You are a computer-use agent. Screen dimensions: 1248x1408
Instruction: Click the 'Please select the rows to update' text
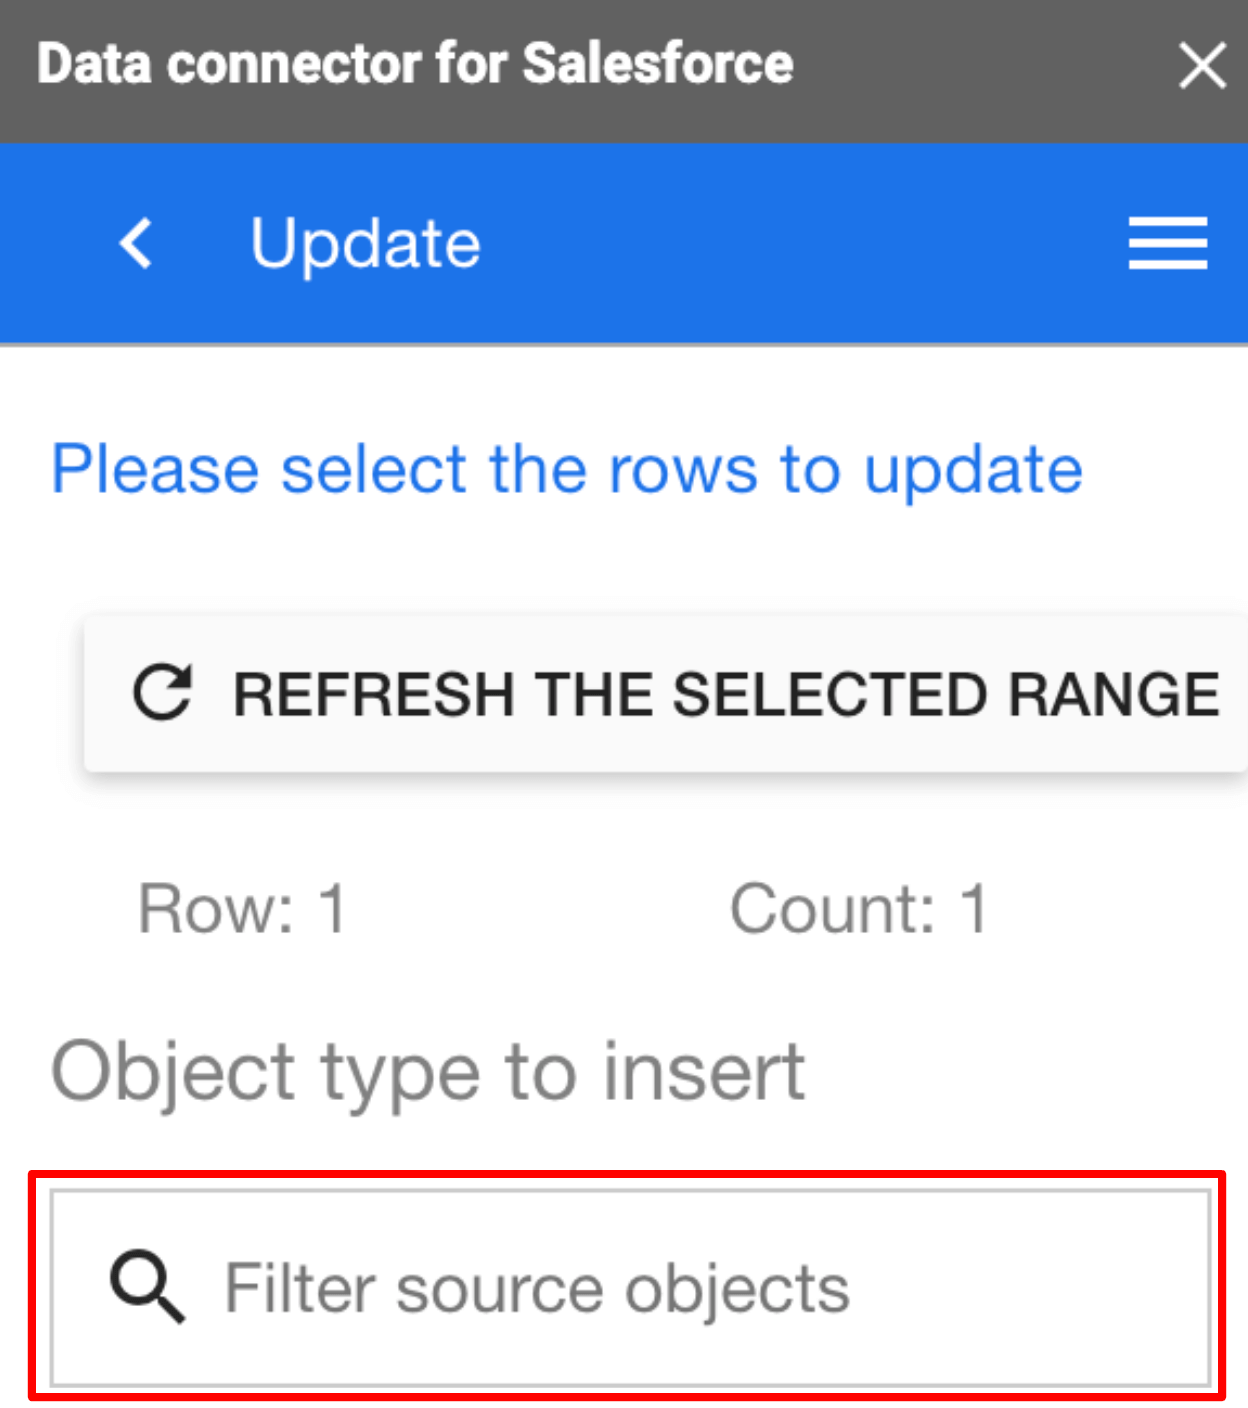[566, 469]
